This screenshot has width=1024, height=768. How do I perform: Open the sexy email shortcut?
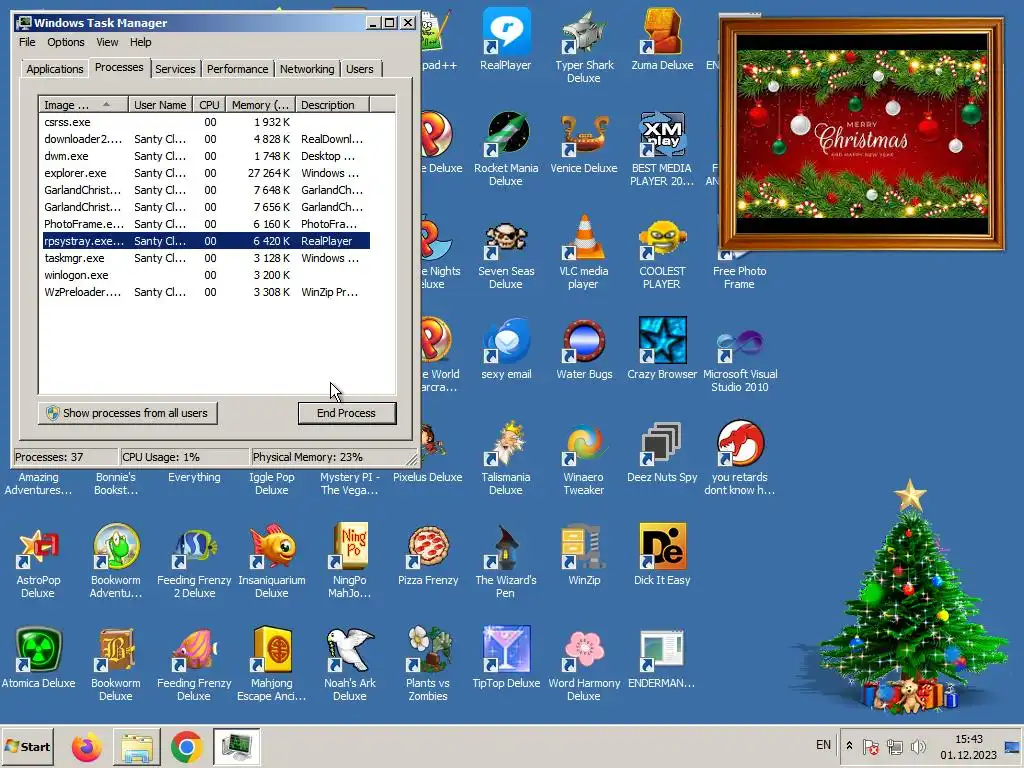tap(506, 349)
